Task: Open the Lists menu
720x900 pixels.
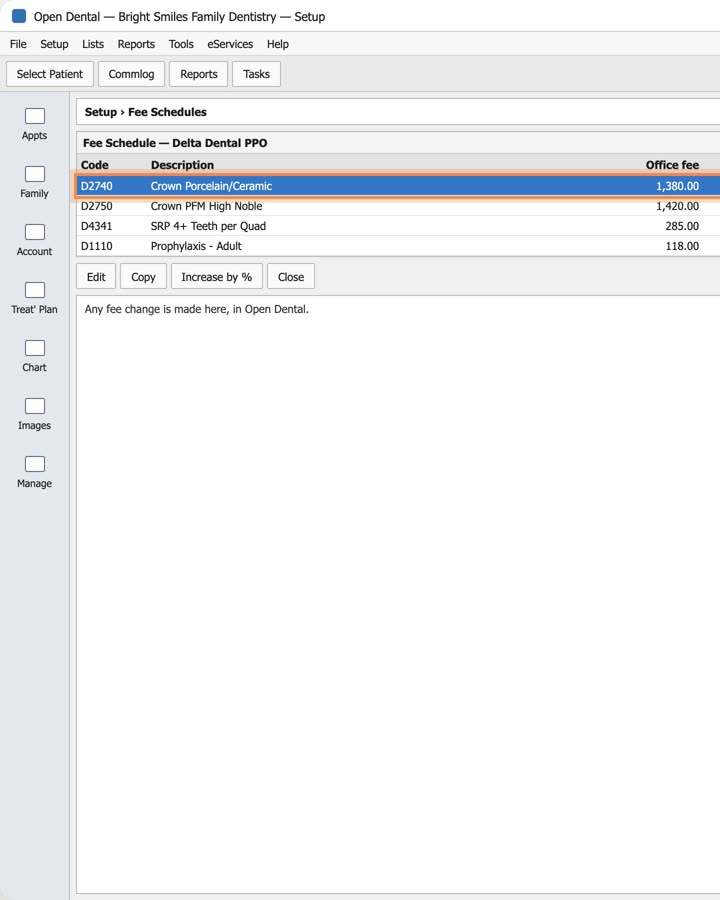Action: click(93, 44)
